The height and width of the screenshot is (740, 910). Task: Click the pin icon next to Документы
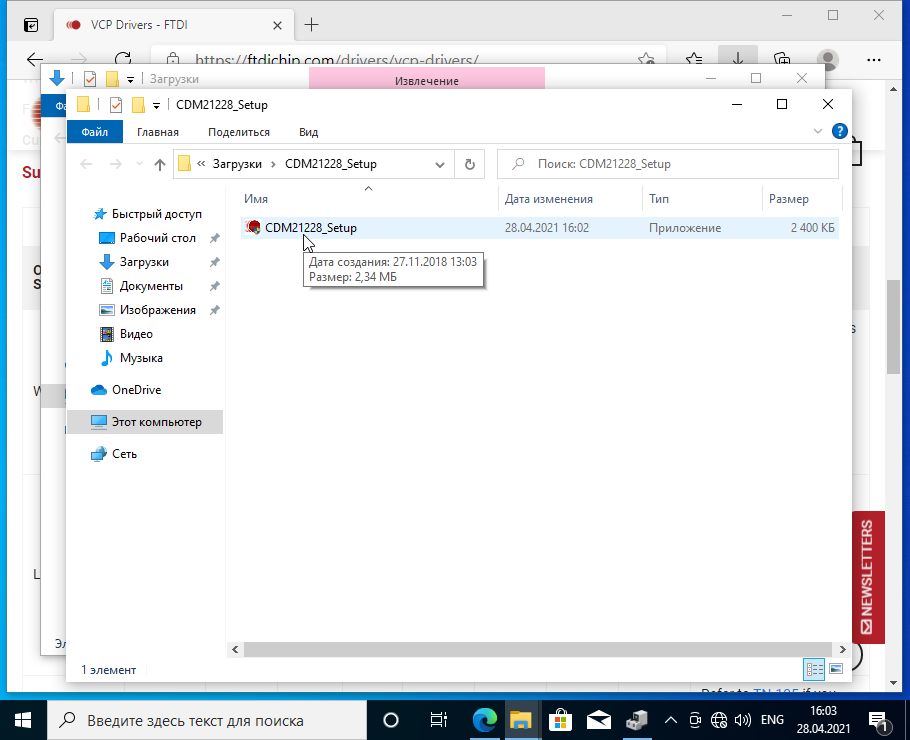pyautogui.click(x=215, y=286)
